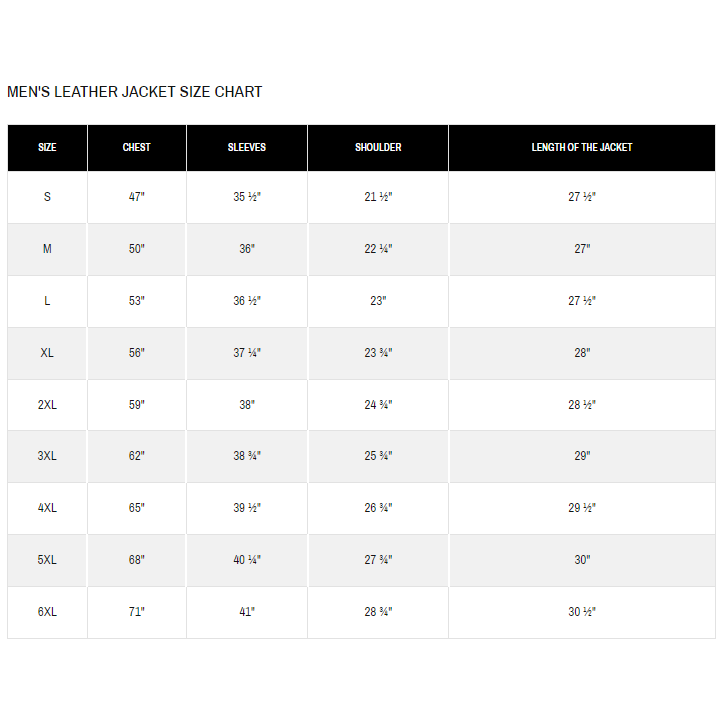The height and width of the screenshot is (727, 727).
Task: Click the SIZE column header
Action: pyautogui.click(x=47, y=147)
